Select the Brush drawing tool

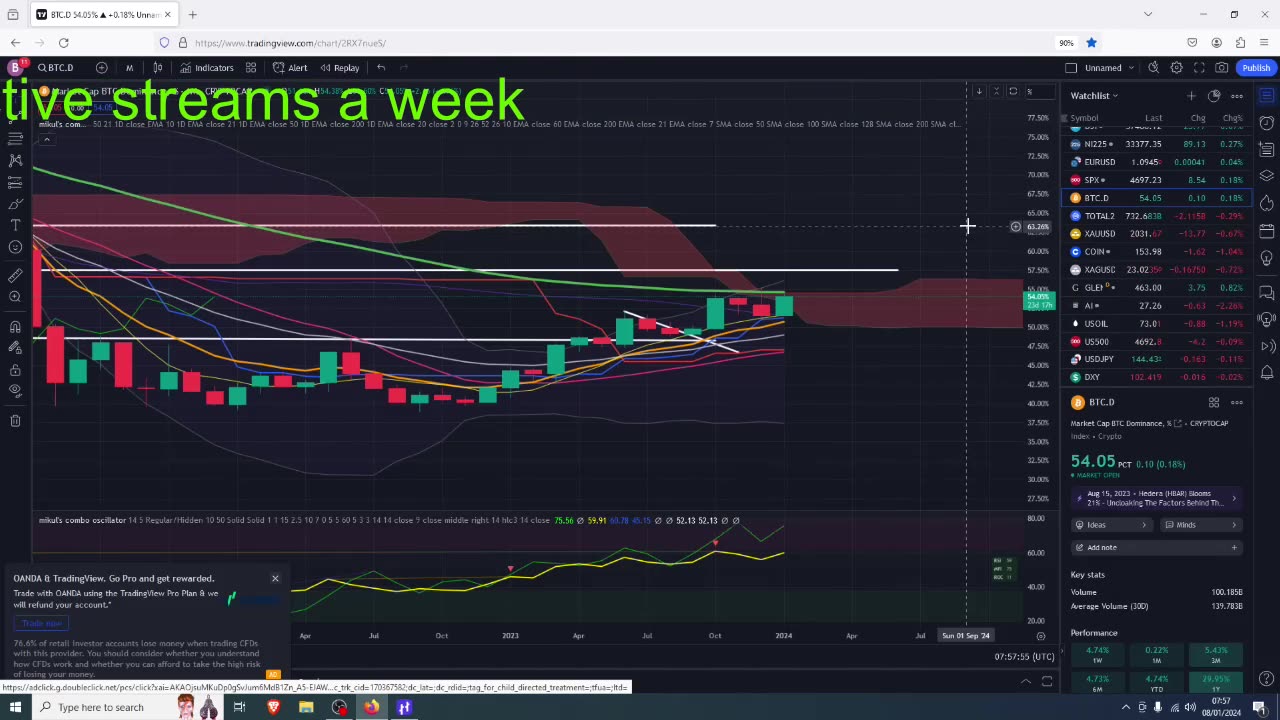click(15, 204)
